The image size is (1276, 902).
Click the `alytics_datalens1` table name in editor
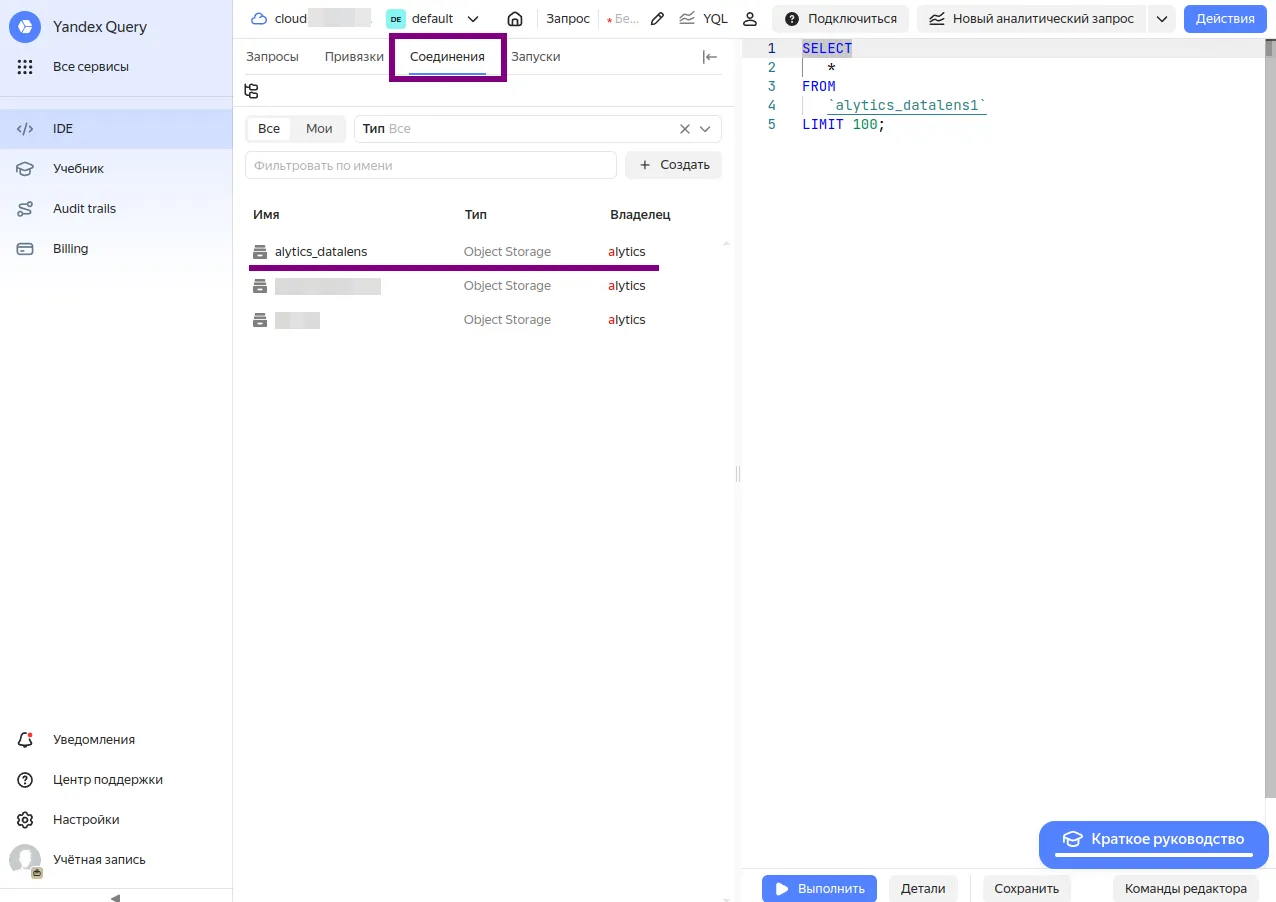point(907,105)
